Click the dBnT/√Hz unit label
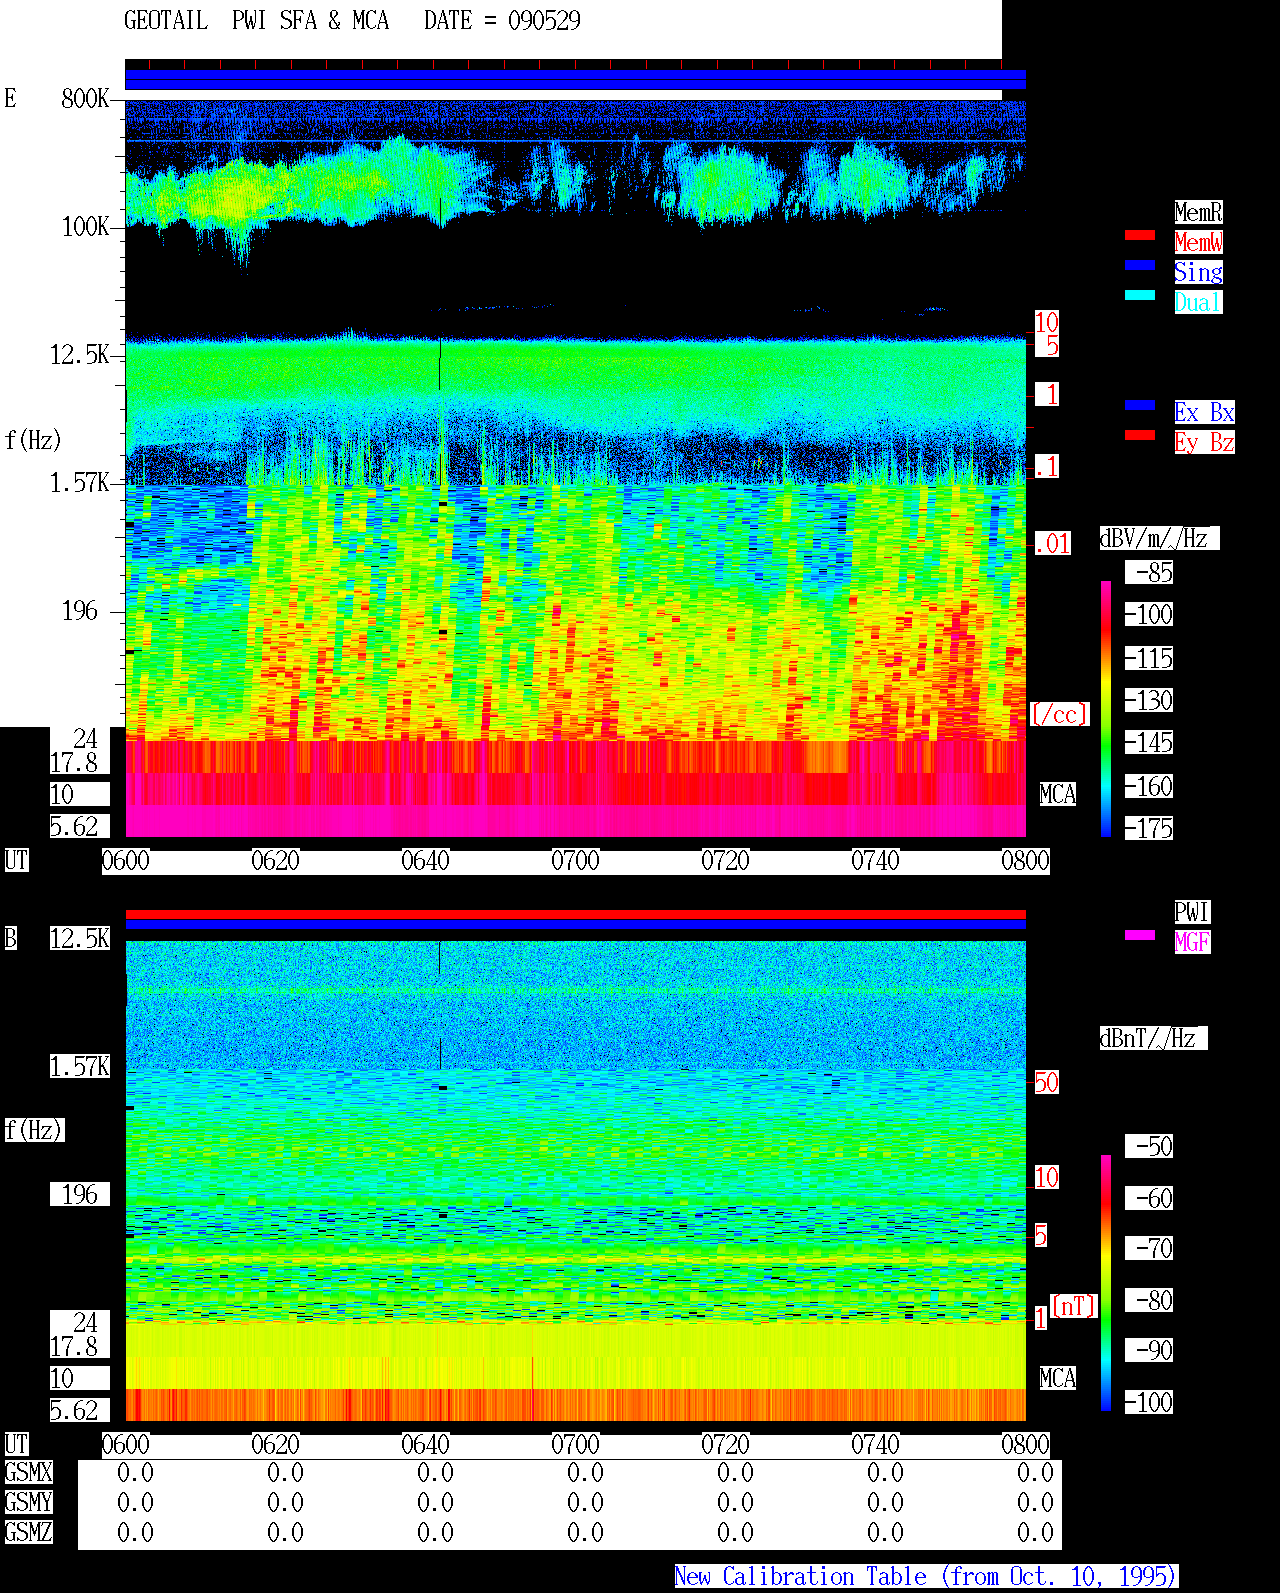 (x=1154, y=1038)
